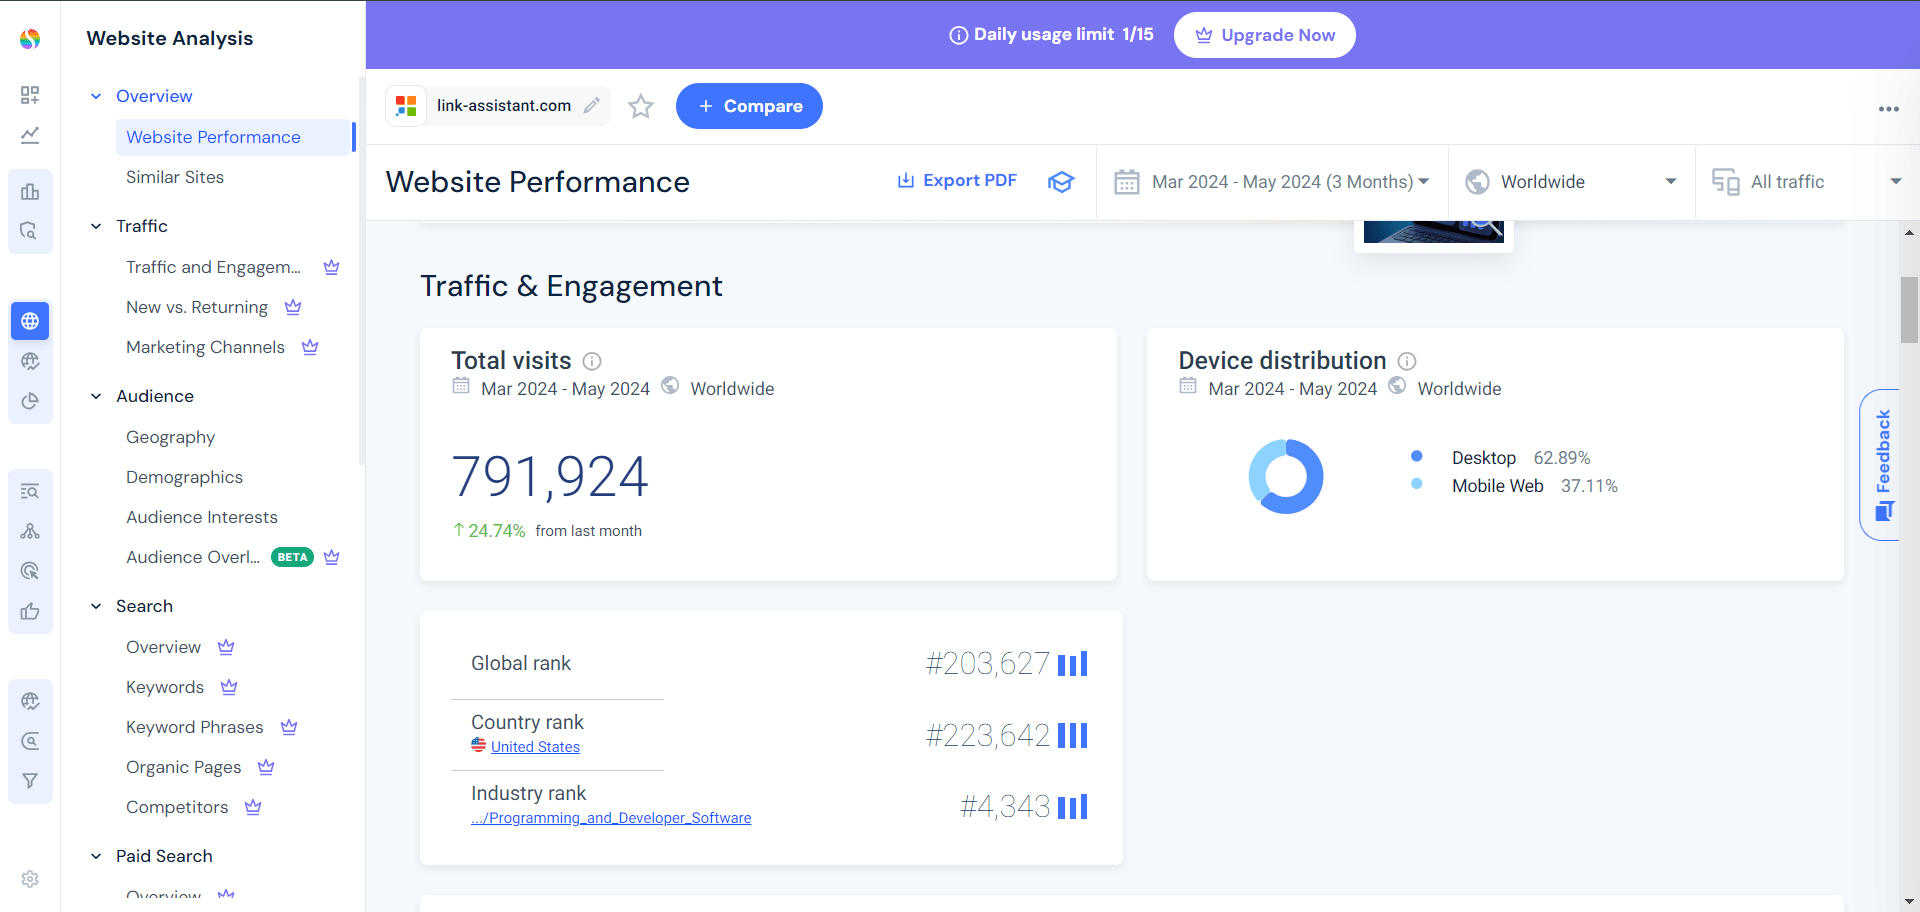Click the star icon to favorite the site
Screen dimensions: 1920x912
point(641,106)
